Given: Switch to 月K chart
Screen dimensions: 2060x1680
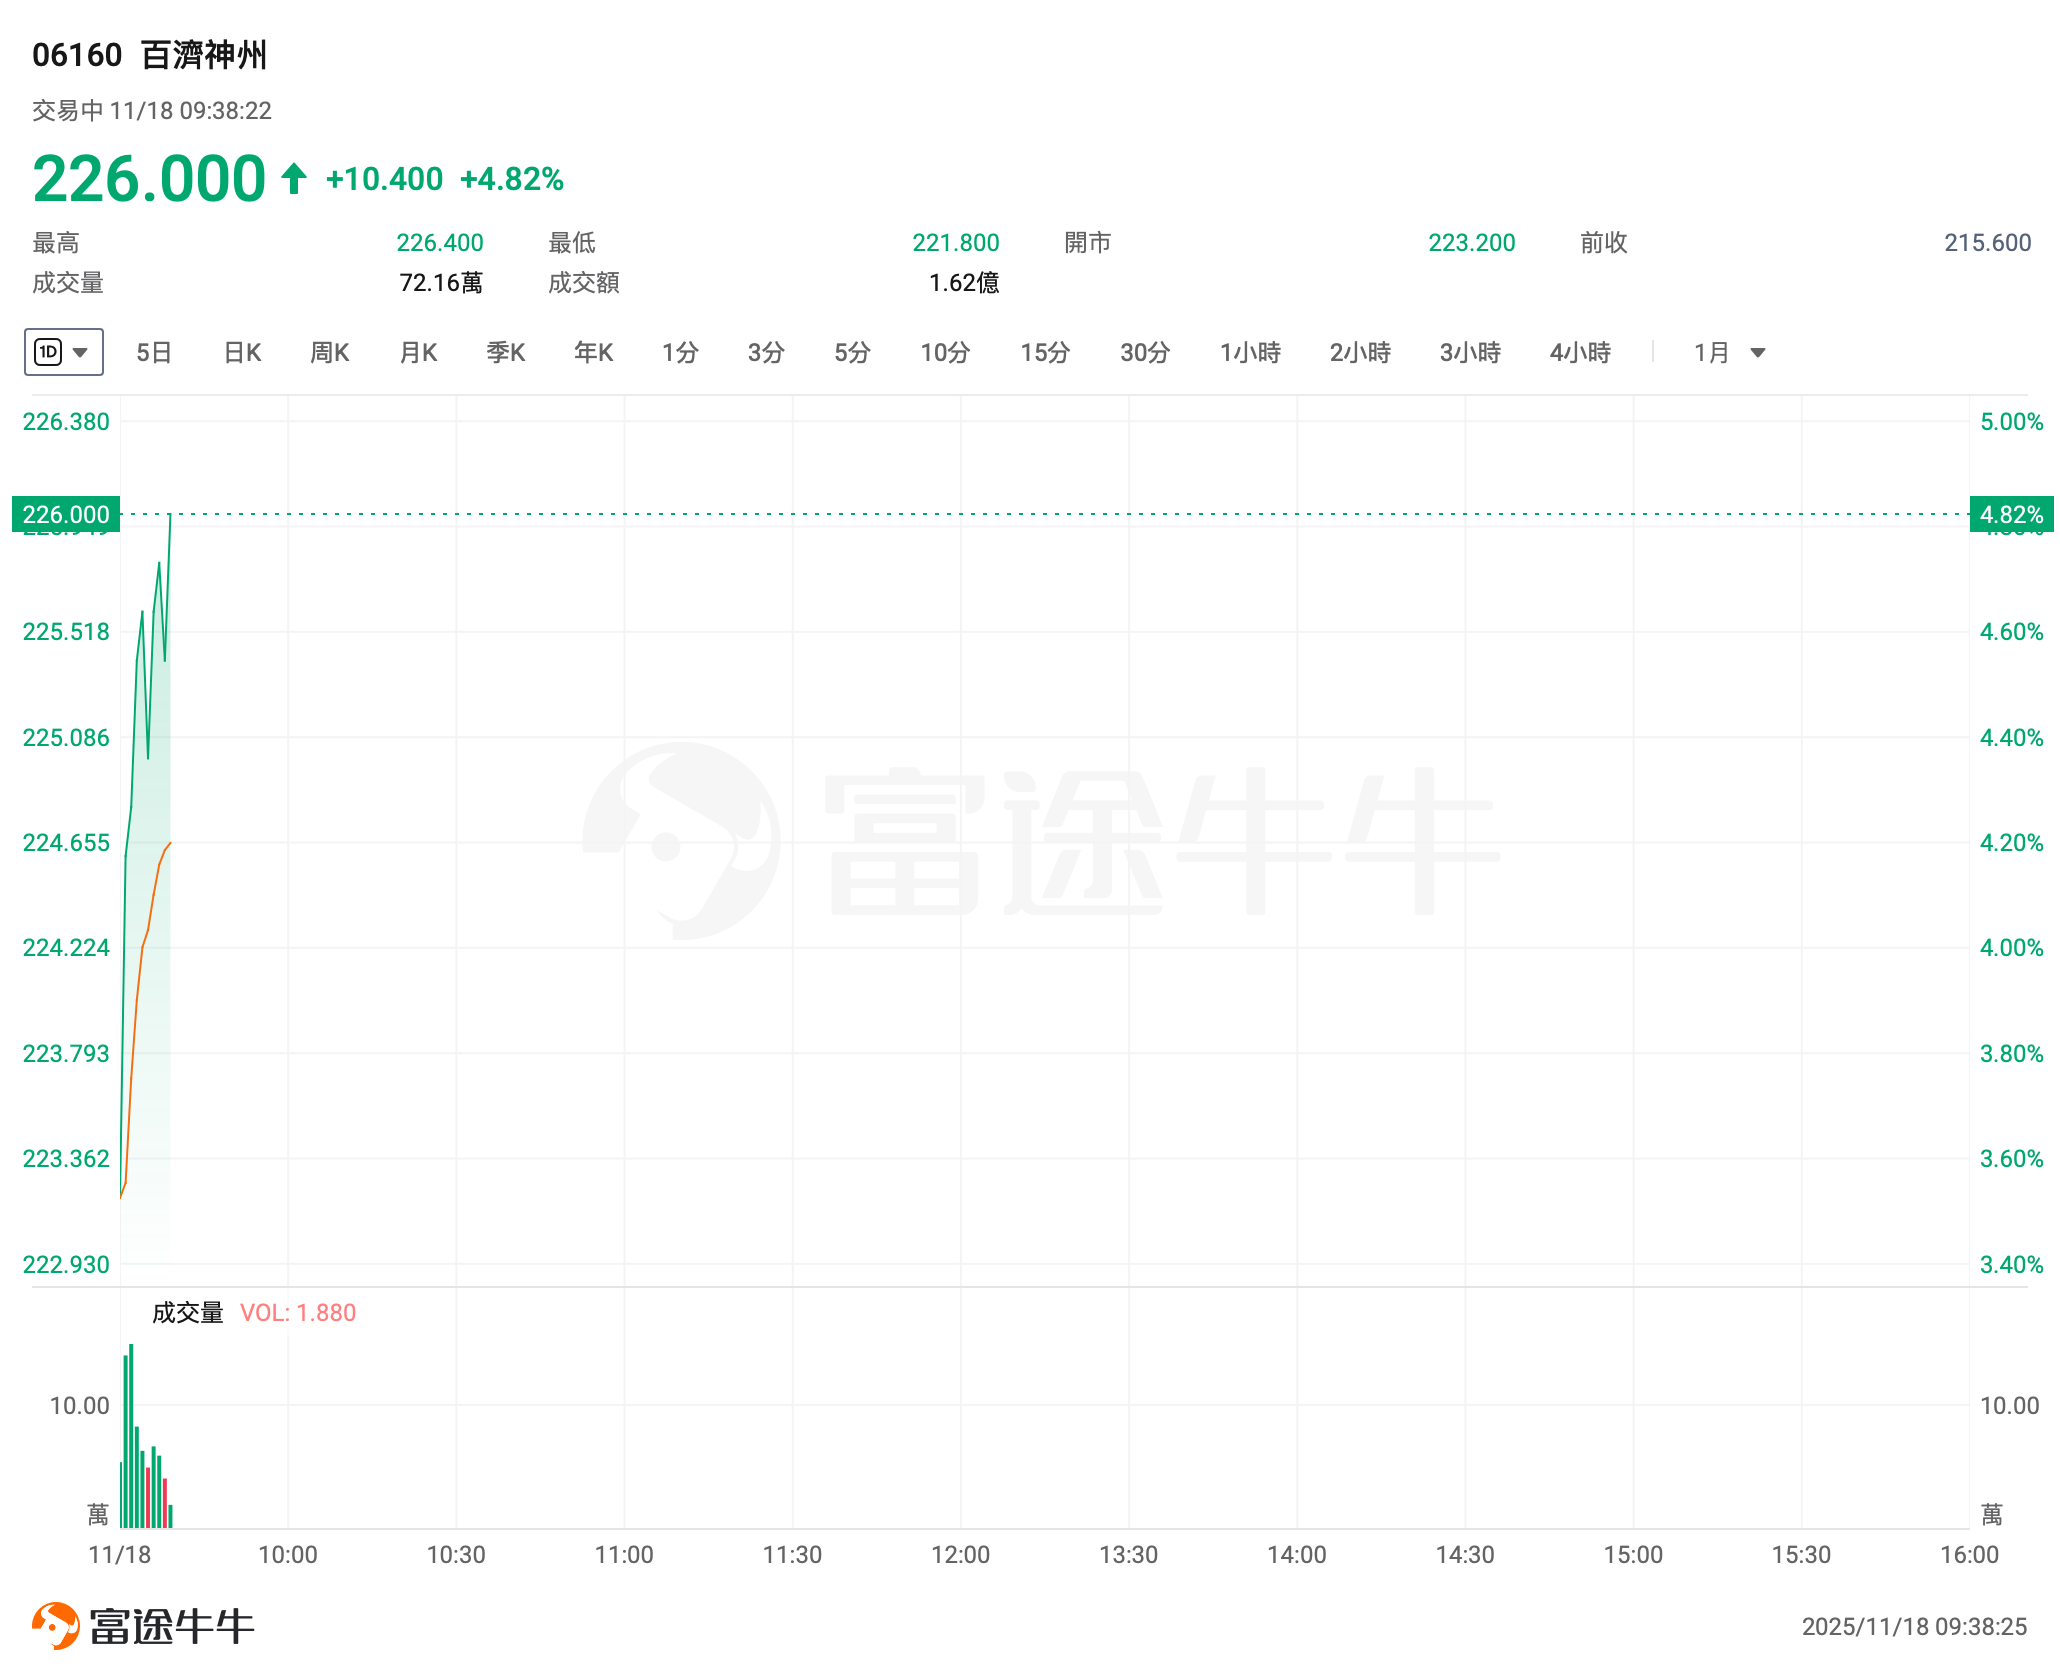Looking at the screenshot, I should (x=418, y=352).
